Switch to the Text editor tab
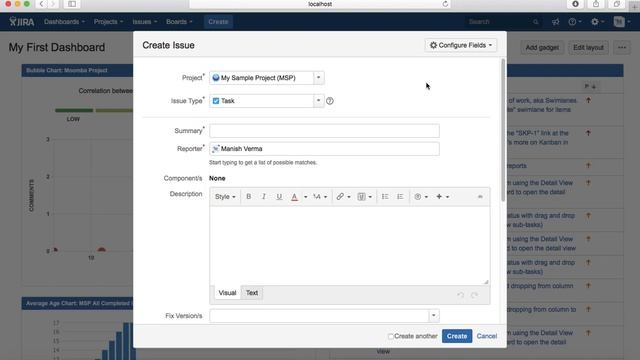The image size is (640, 360). pos(252,293)
